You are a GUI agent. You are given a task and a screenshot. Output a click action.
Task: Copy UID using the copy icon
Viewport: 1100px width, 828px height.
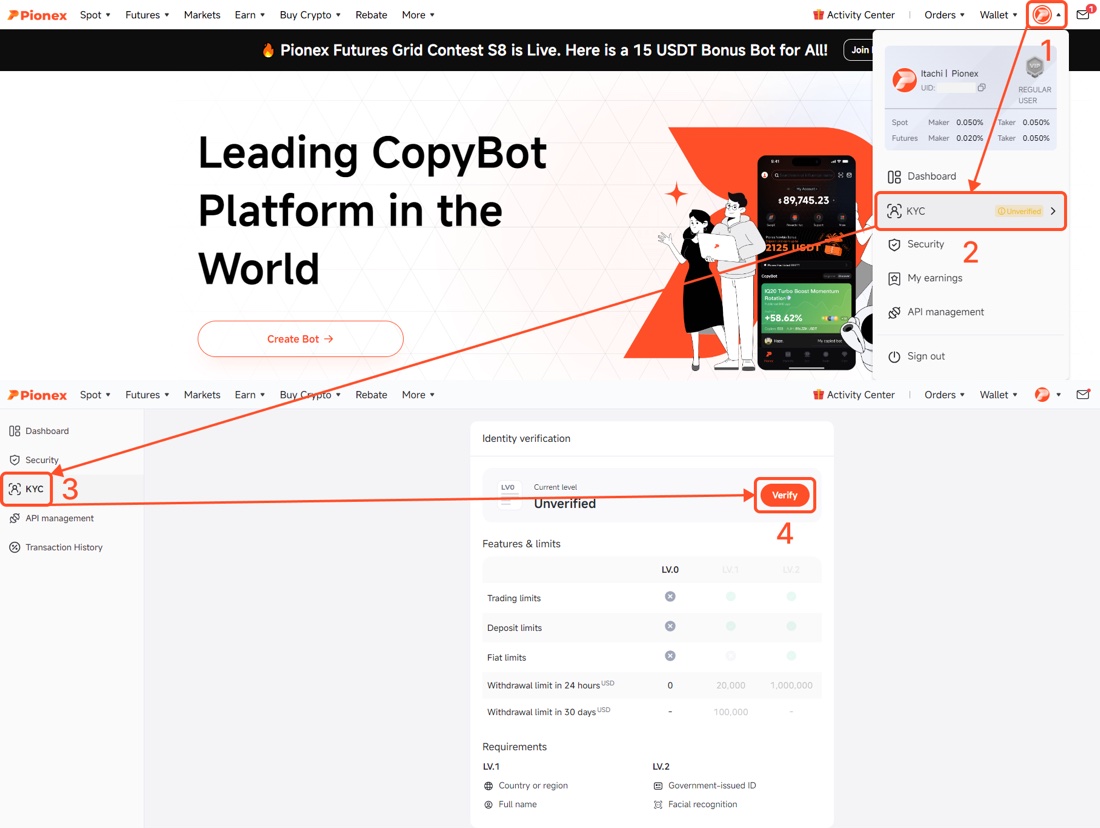981,88
